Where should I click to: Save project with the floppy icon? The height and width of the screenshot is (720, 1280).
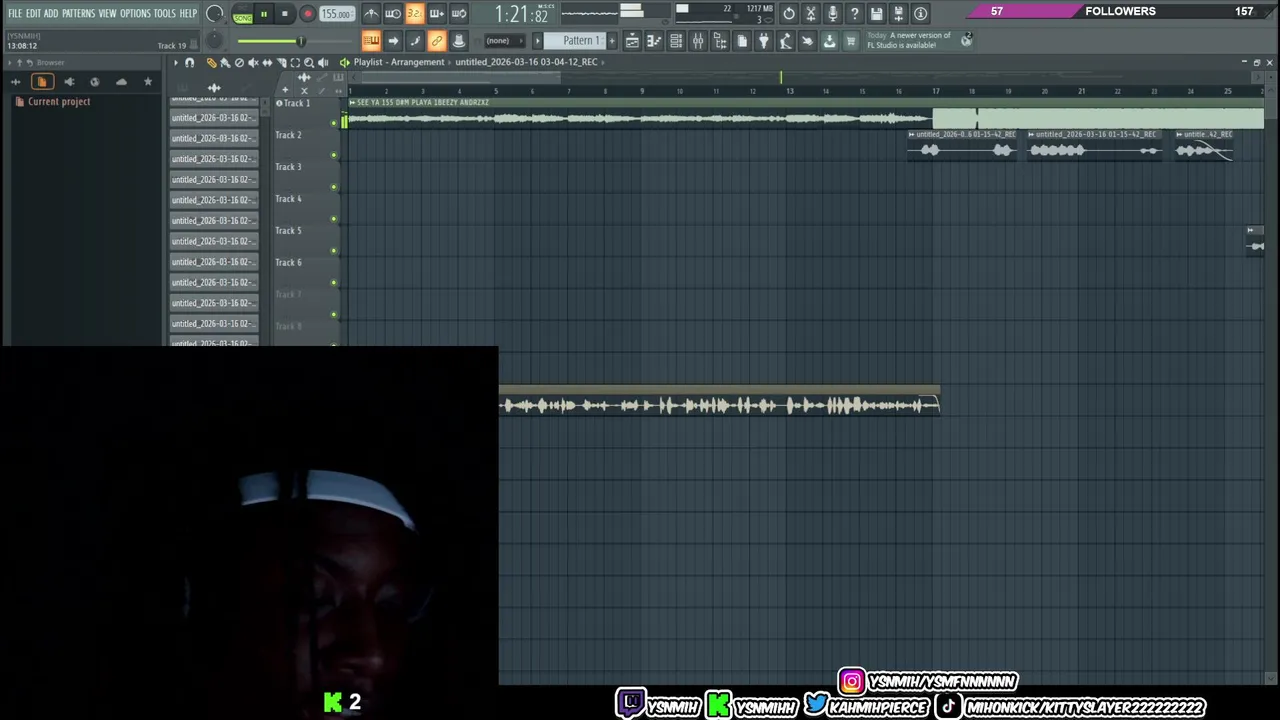[x=877, y=14]
